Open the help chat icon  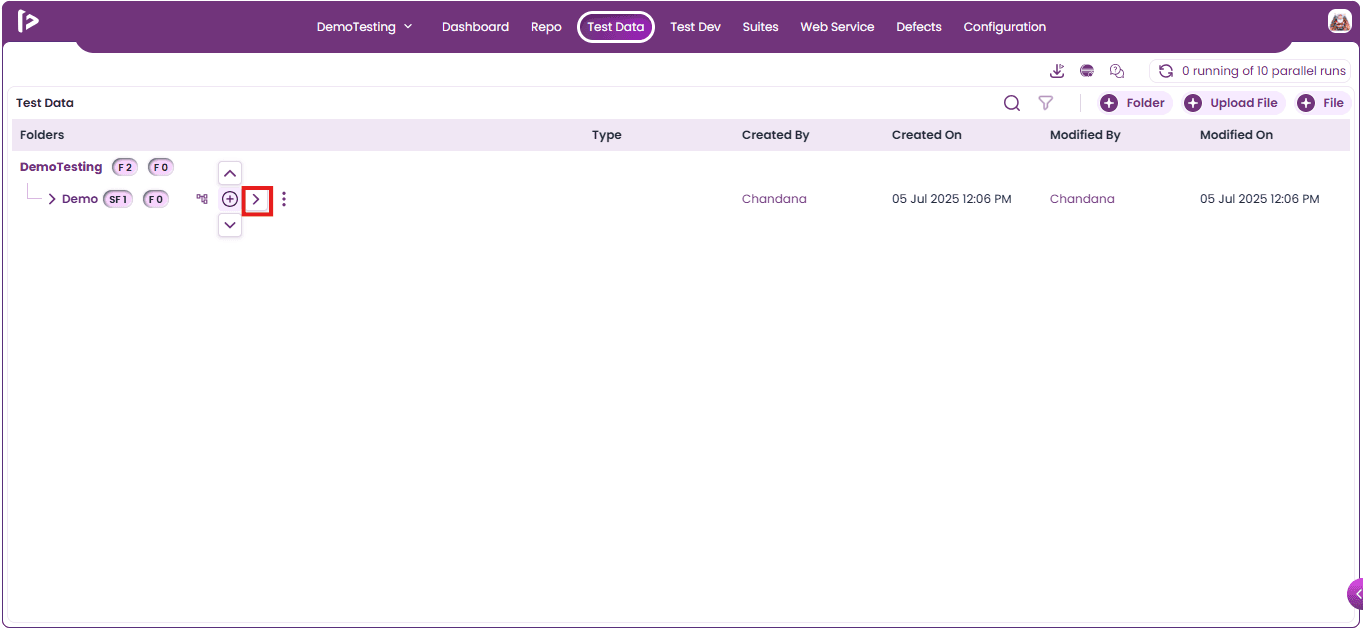[1118, 71]
